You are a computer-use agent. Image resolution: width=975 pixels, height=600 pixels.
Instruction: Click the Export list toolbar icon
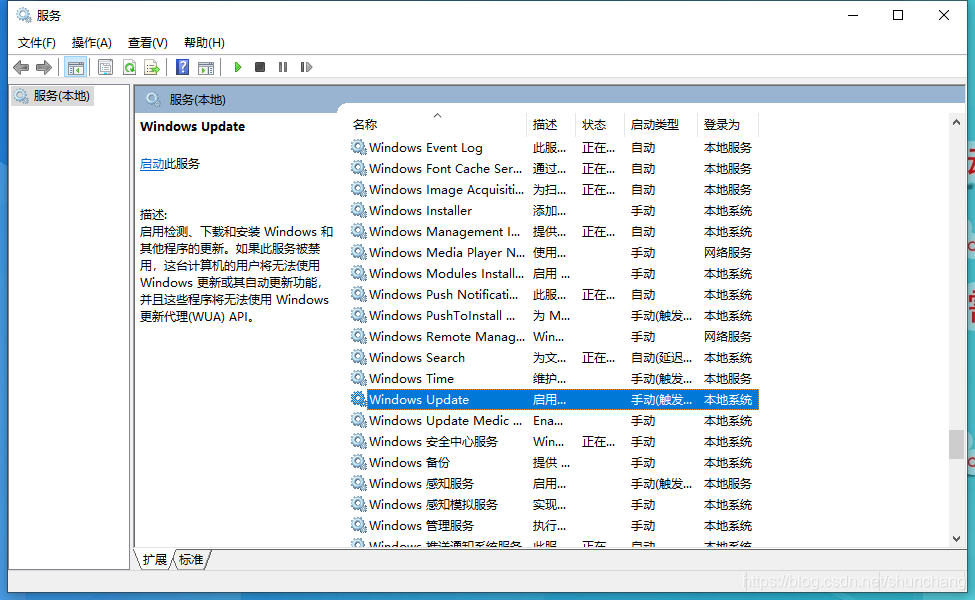coord(152,67)
